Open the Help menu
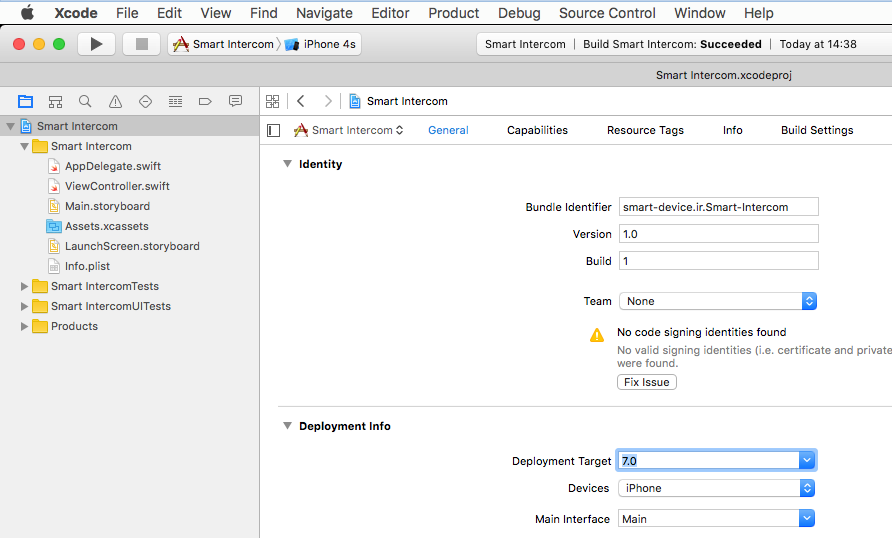This screenshot has width=892, height=538. 758,13
